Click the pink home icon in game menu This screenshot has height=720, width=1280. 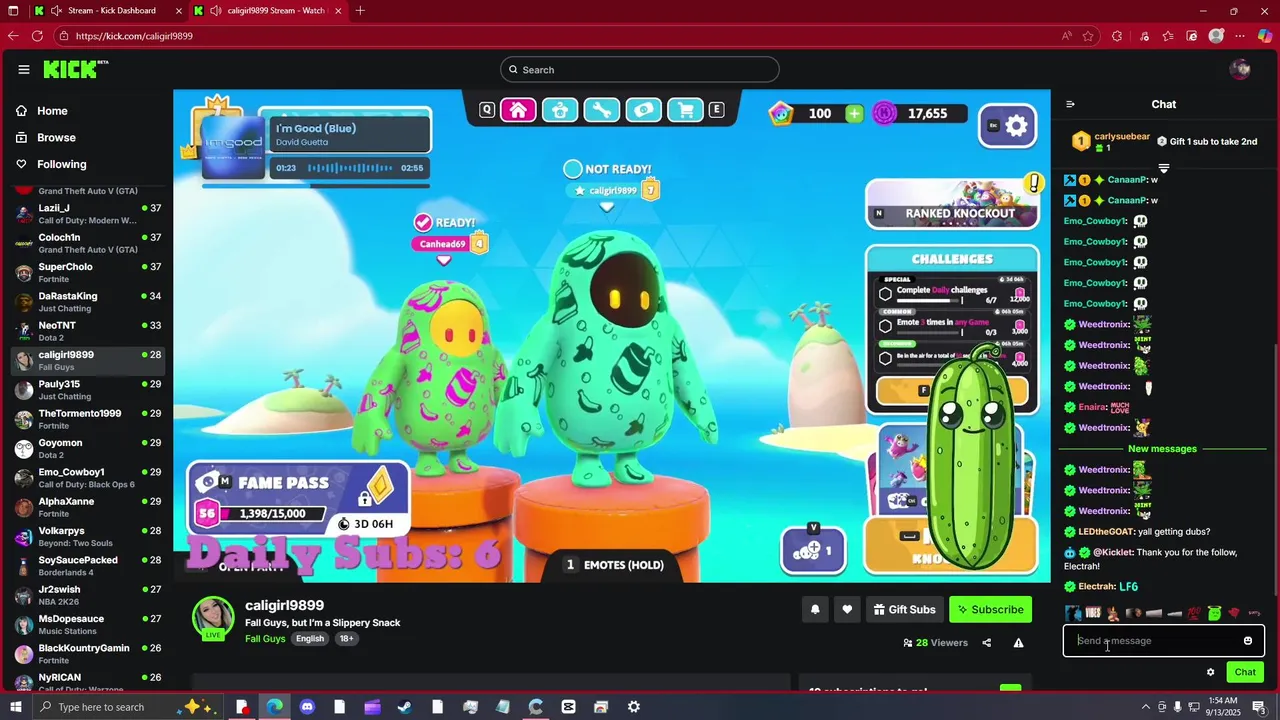(518, 110)
